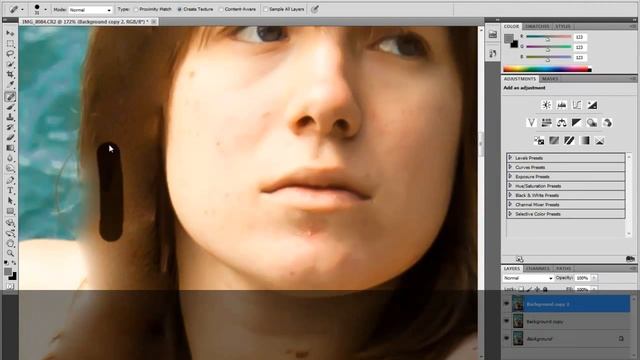Select the Rectangular Marquee tool

tap(10, 43)
